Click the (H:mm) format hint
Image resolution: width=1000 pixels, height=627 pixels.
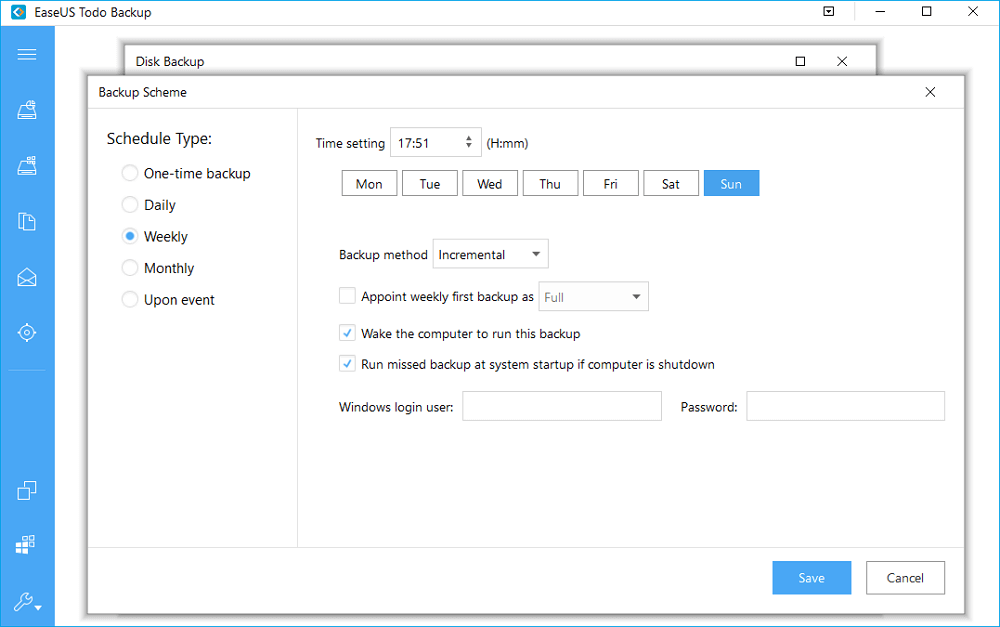[x=508, y=144]
